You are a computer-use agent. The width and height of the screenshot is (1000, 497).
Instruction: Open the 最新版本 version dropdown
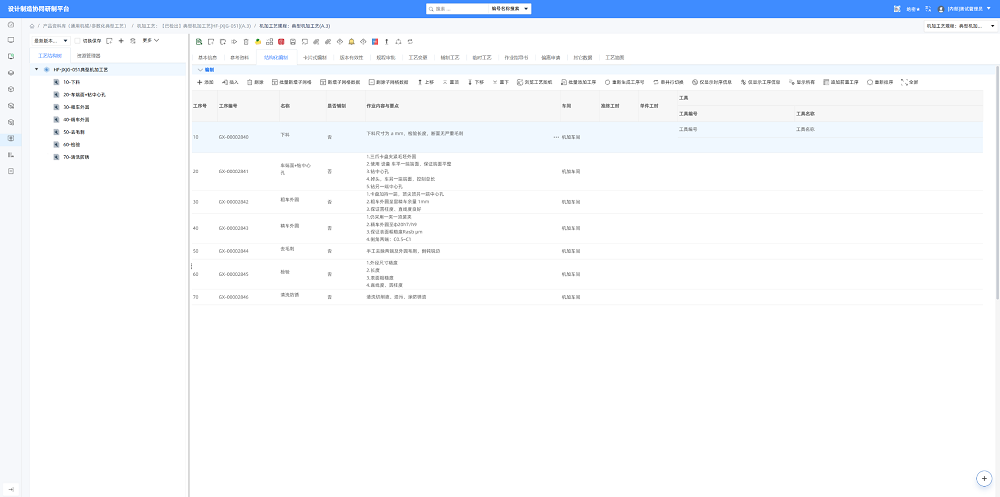point(50,40)
